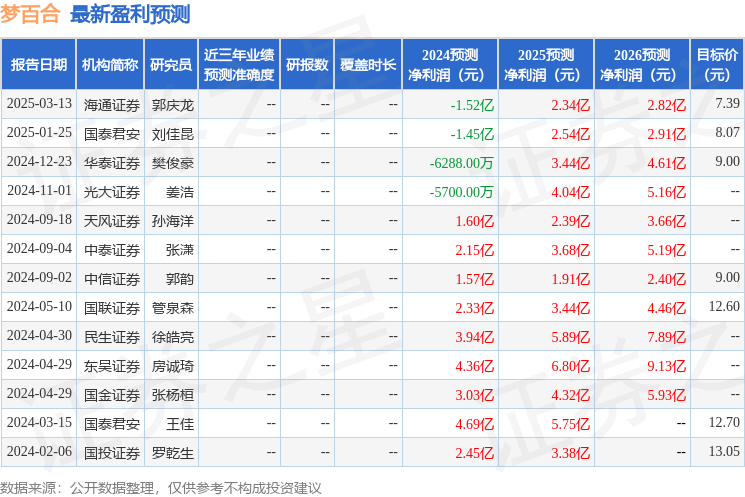
Task: Click target price 7.39
Action: tap(727, 103)
